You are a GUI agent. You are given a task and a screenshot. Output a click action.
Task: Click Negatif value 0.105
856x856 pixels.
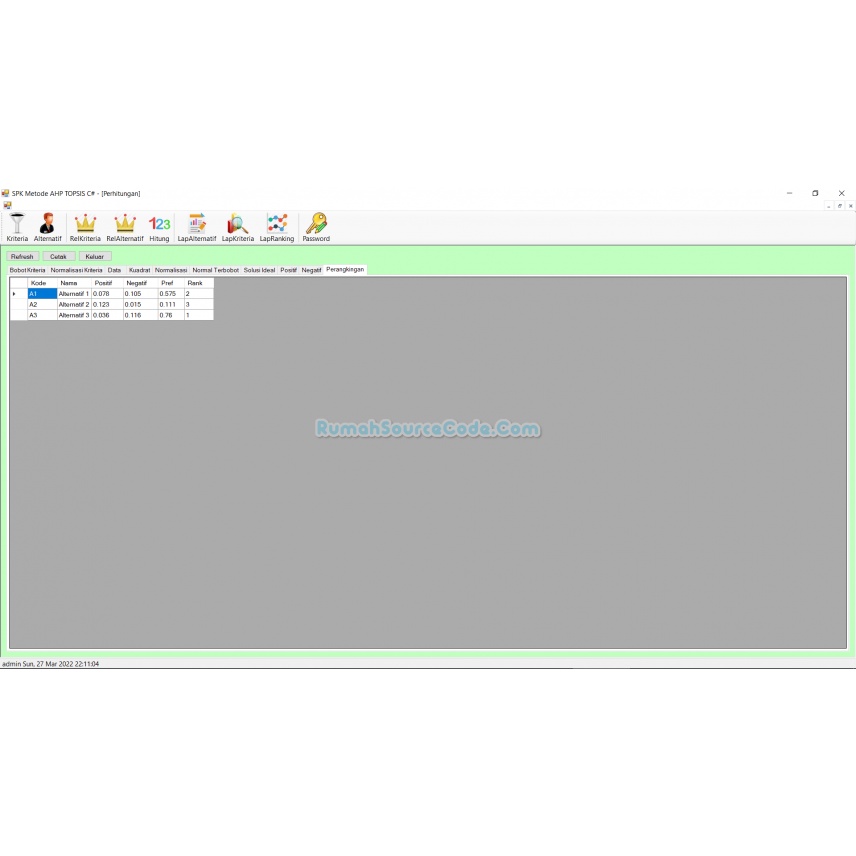tap(140, 294)
